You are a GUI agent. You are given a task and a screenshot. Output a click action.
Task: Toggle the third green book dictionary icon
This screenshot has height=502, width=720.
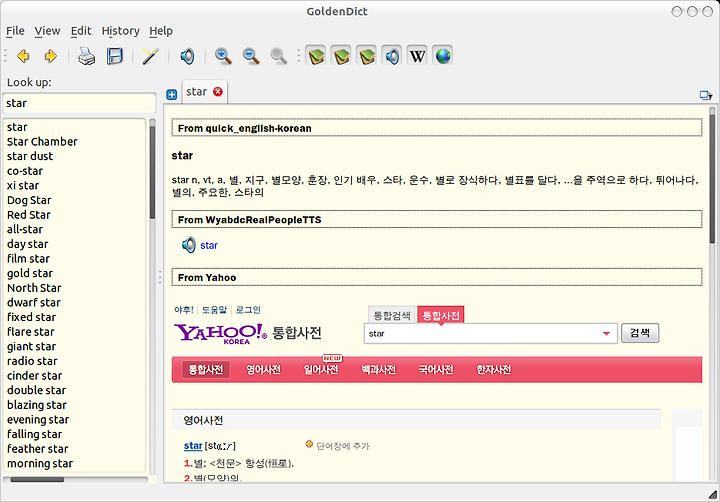tap(367, 56)
